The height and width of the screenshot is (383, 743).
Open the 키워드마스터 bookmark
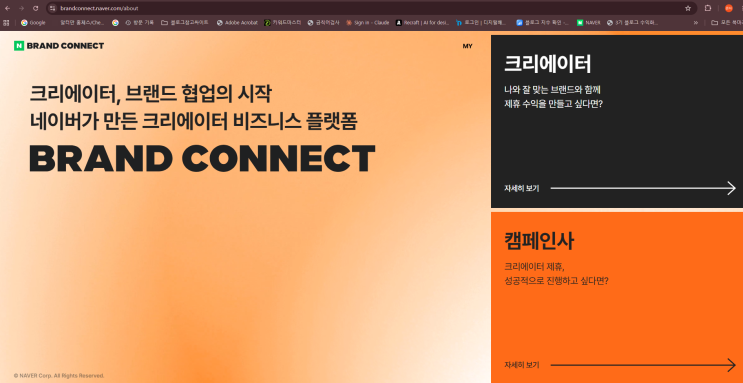click(282, 22)
